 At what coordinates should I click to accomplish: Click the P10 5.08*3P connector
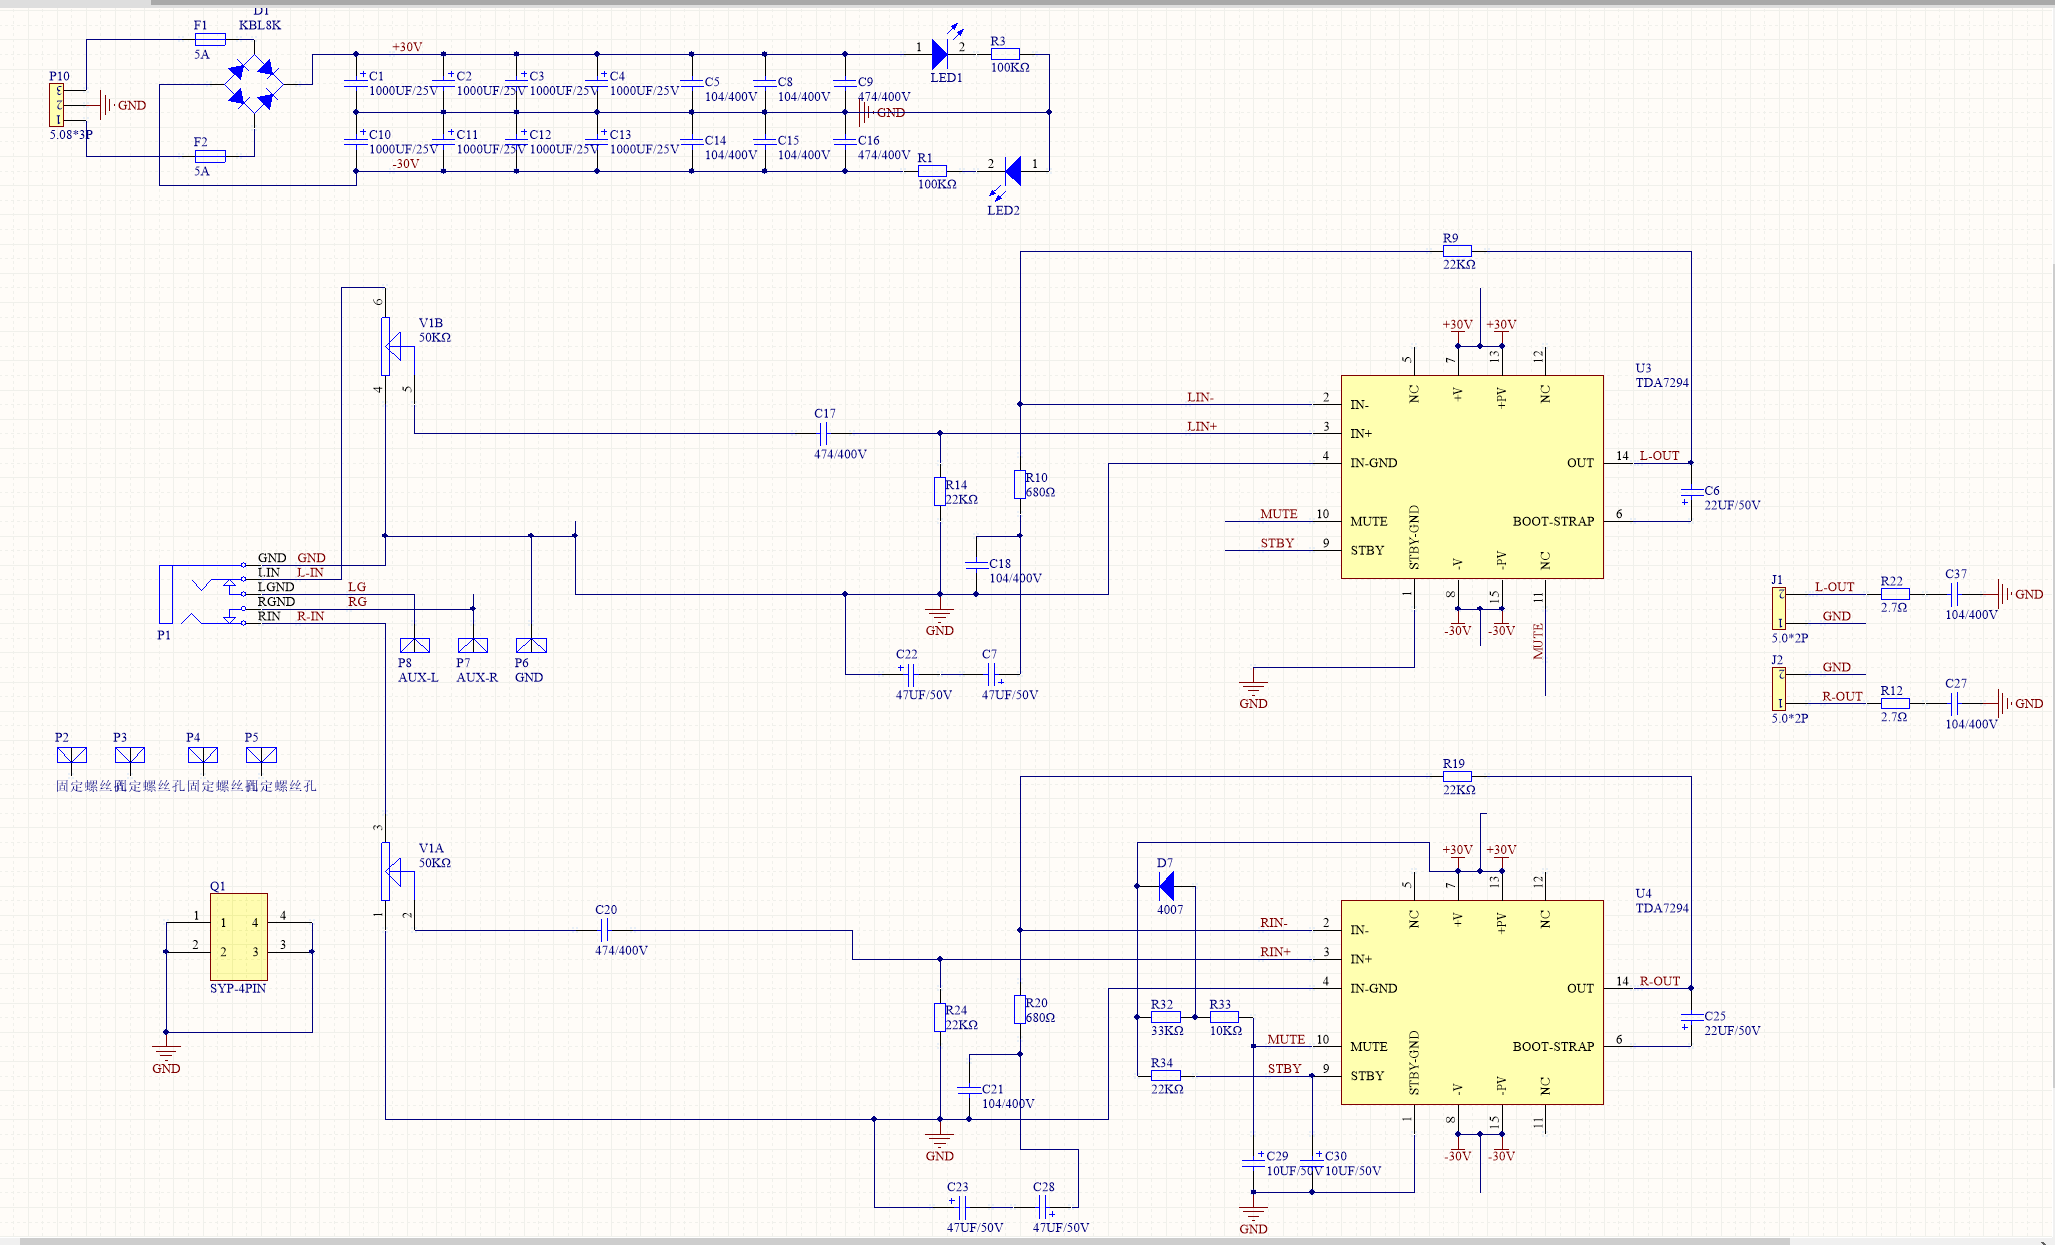click(x=57, y=105)
